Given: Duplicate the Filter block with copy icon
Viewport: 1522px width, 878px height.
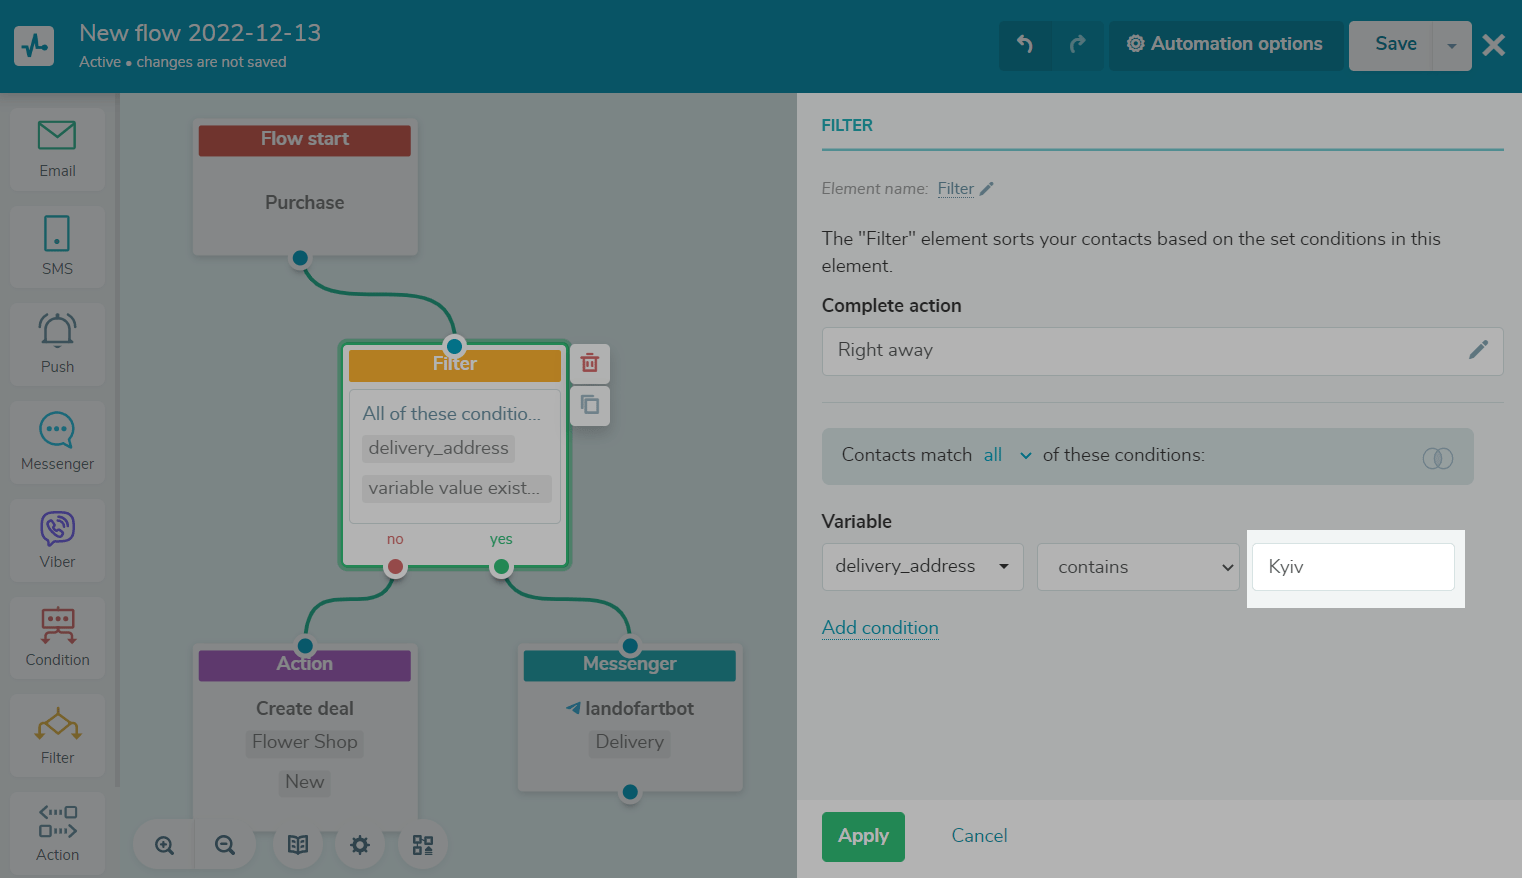Looking at the screenshot, I should [590, 405].
